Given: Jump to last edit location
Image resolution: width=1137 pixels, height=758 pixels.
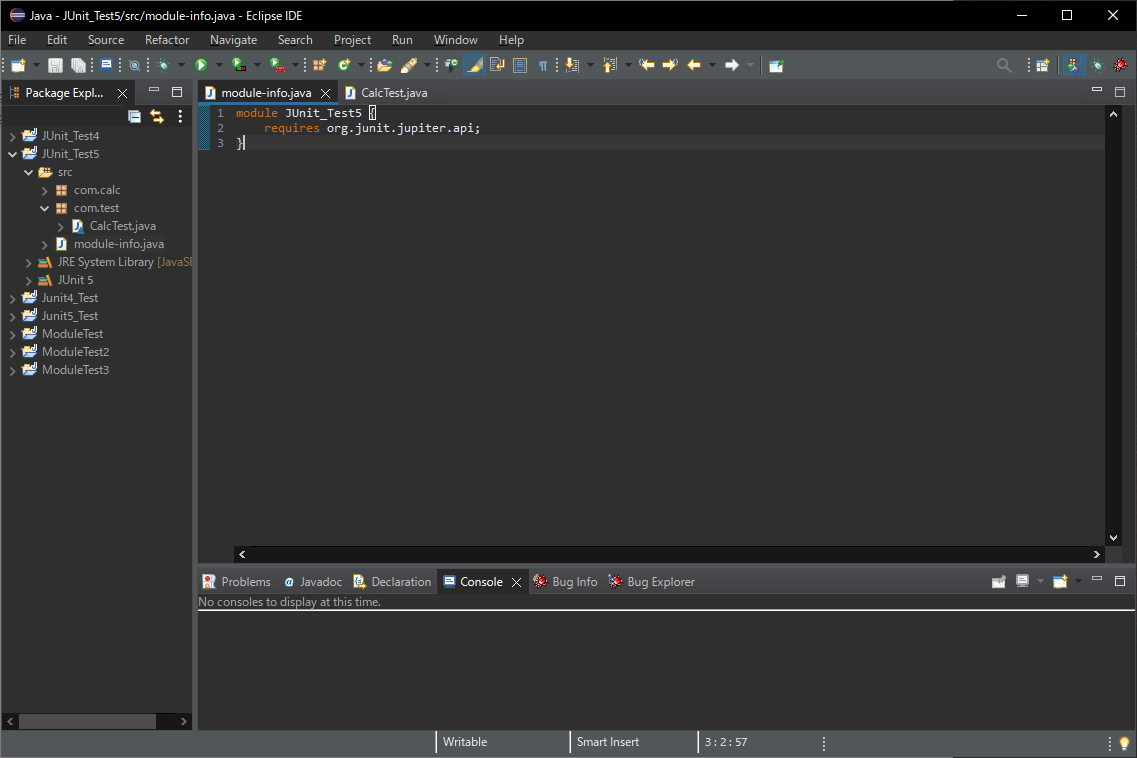Looking at the screenshot, I should tap(646, 65).
